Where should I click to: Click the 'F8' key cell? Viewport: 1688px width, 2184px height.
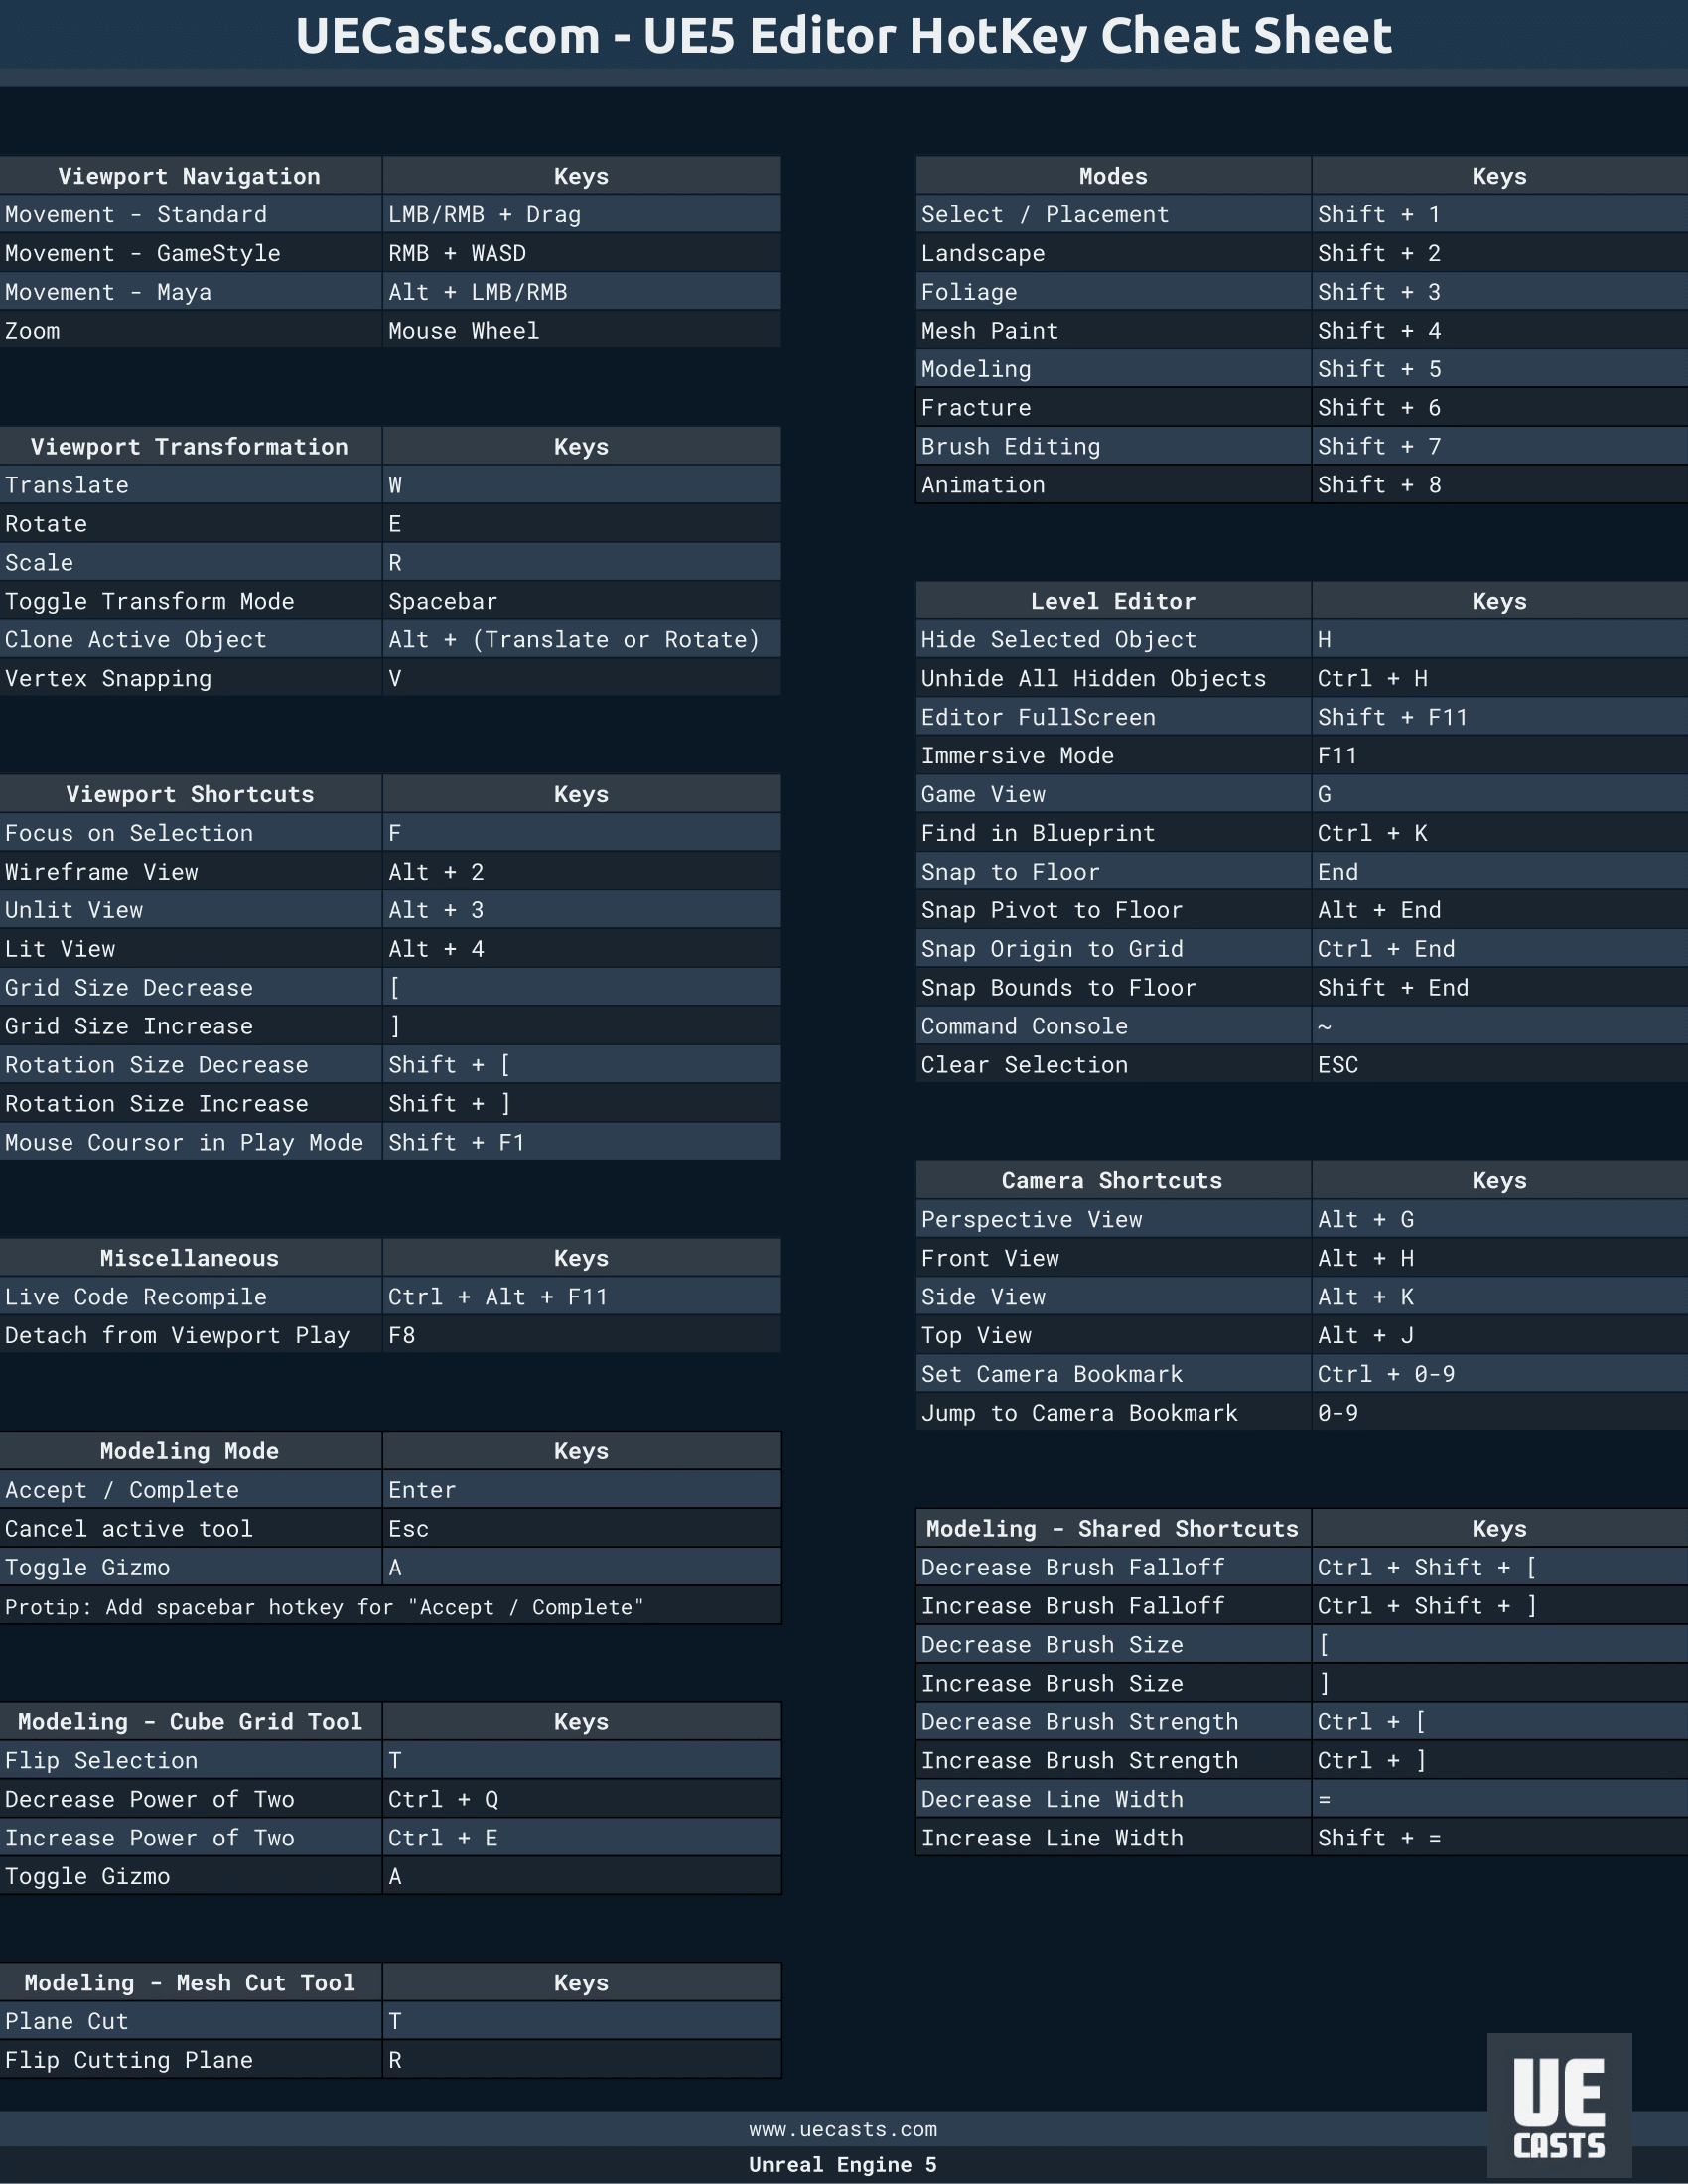tap(581, 1336)
